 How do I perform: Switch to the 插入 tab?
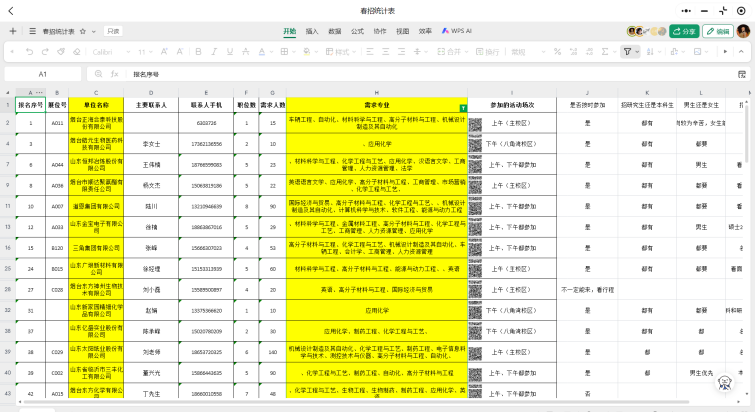(312, 31)
